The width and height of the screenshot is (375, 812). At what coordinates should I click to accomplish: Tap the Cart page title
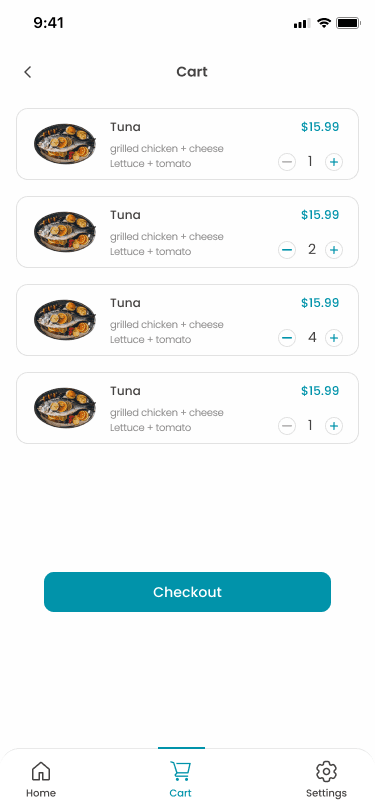coord(192,71)
